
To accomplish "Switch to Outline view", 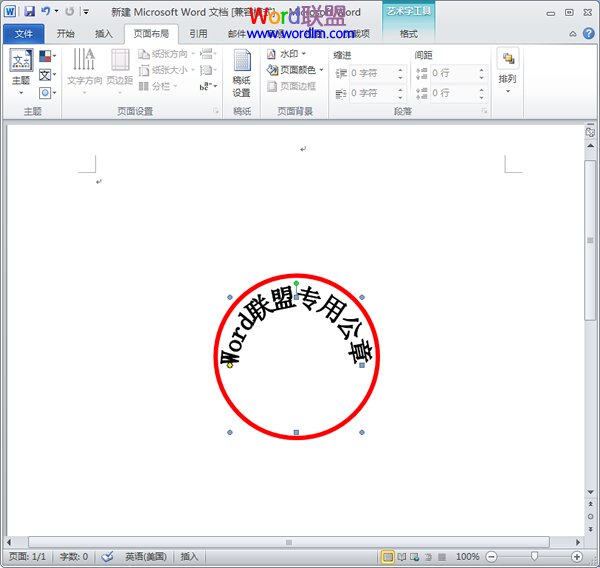I will [x=429, y=557].
